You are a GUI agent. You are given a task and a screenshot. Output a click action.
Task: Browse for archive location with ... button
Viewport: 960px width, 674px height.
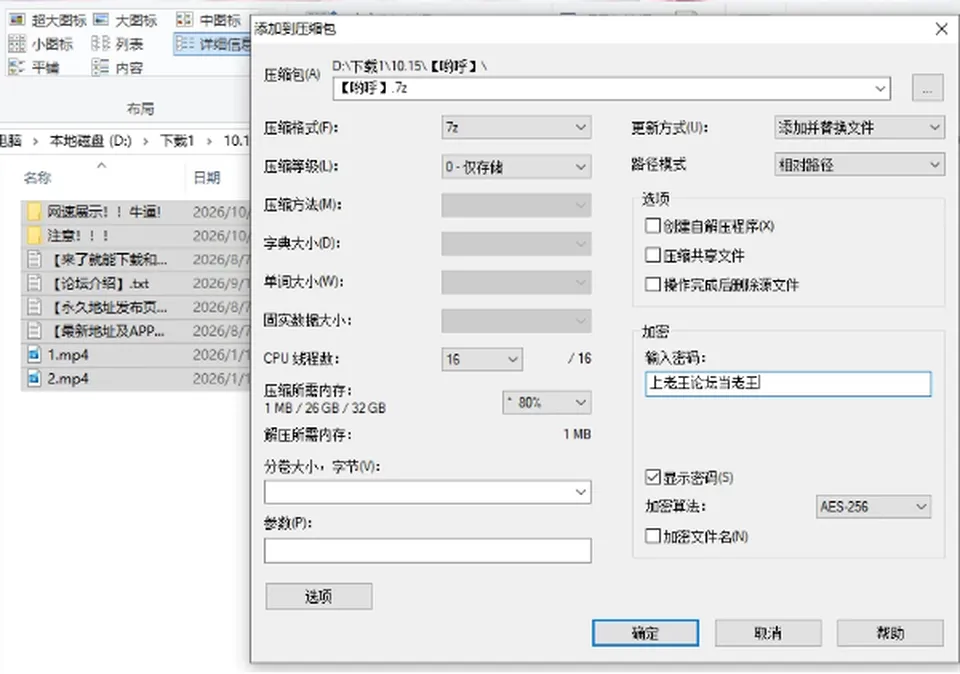click(x=928, y=88)
